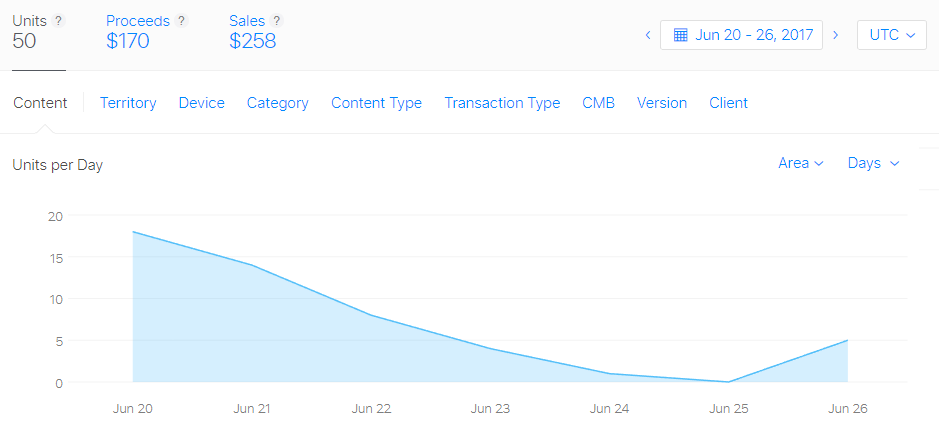Click the Jun 25 data point on chart

coord(728,382)
